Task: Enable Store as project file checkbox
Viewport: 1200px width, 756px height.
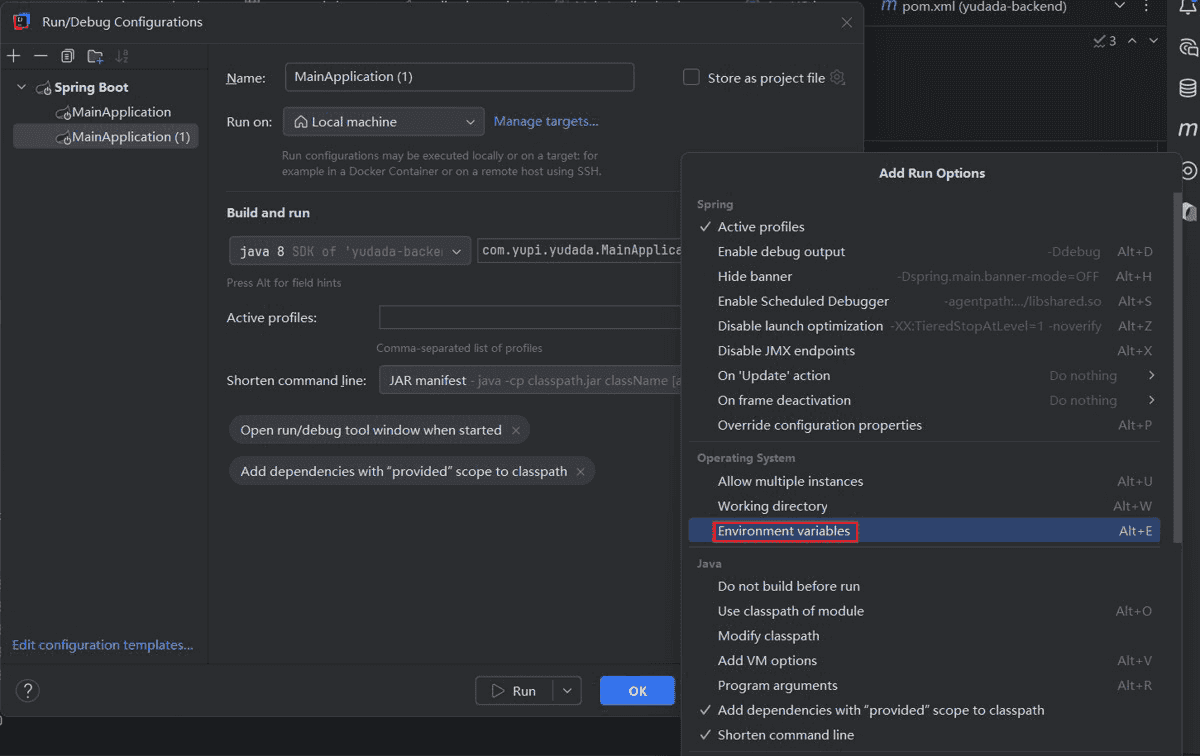Action: [691, 78]
